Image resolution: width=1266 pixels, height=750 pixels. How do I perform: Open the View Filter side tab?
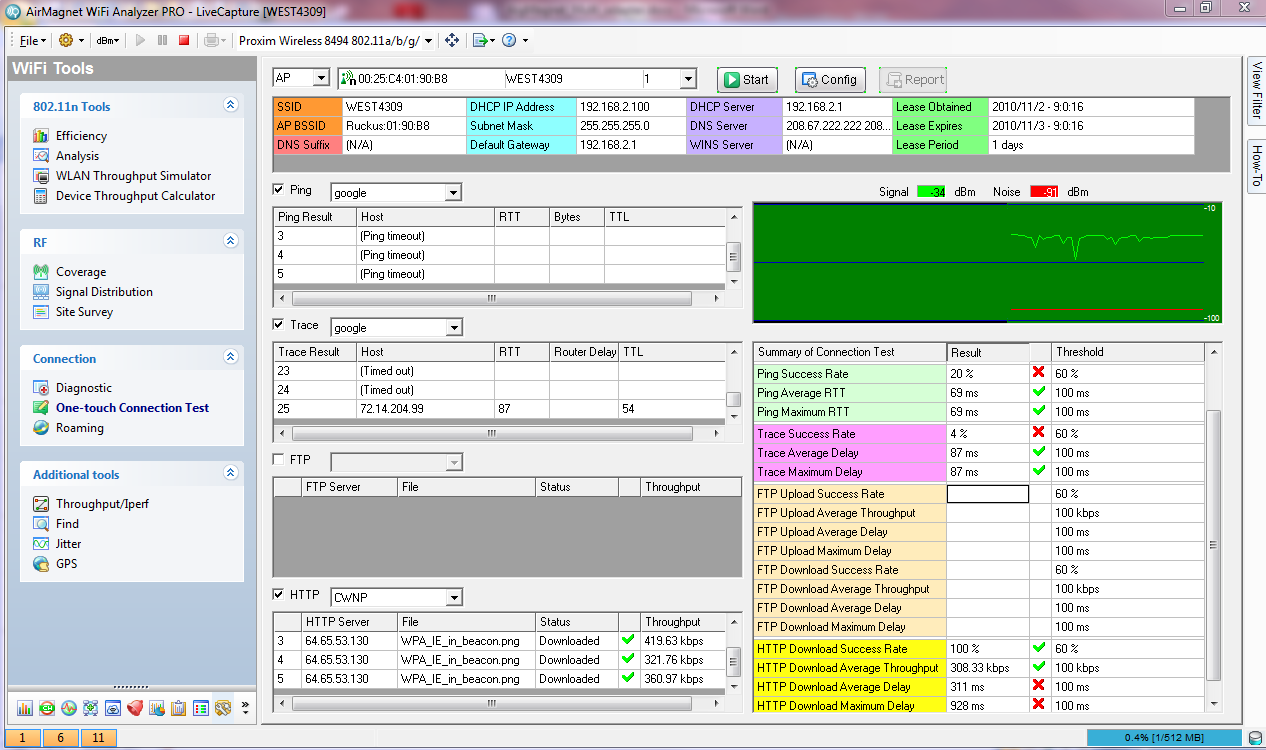tap(1257, 91)
